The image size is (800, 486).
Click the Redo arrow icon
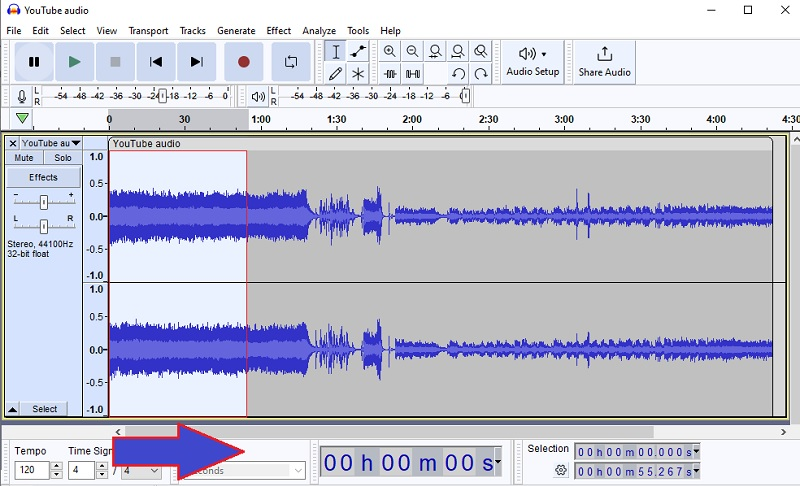click(x=480, y=74)
